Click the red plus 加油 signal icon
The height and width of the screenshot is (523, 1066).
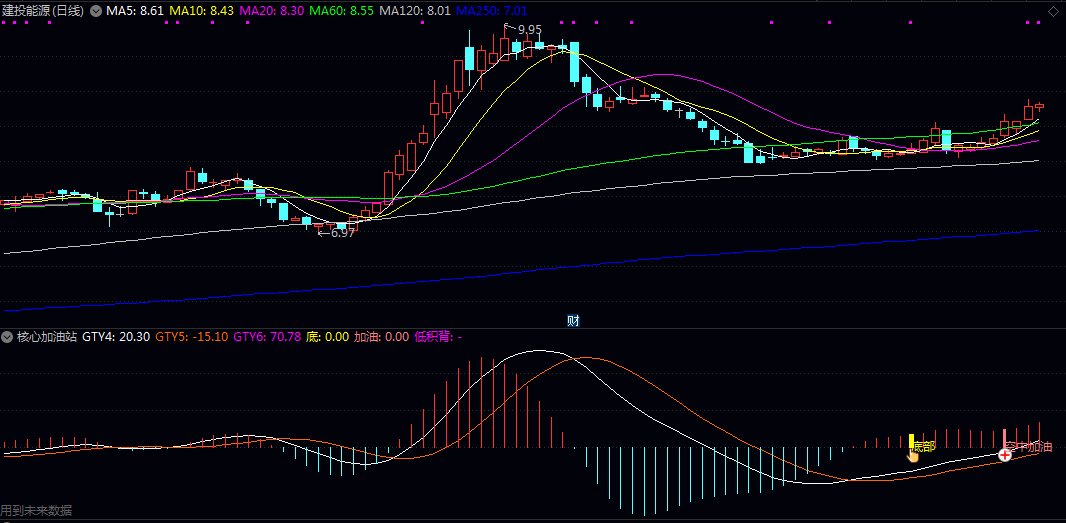pos(1005,455)
